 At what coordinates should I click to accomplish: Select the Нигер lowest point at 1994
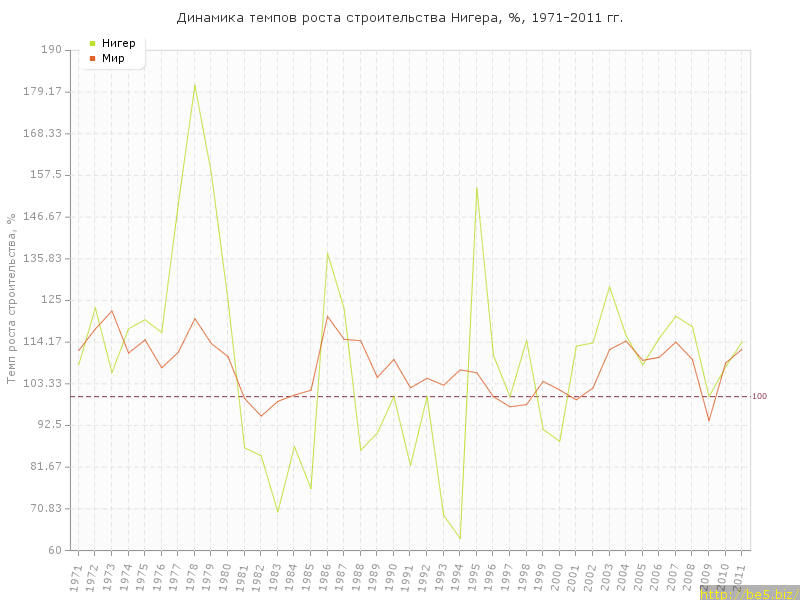[x=460, y=539]
